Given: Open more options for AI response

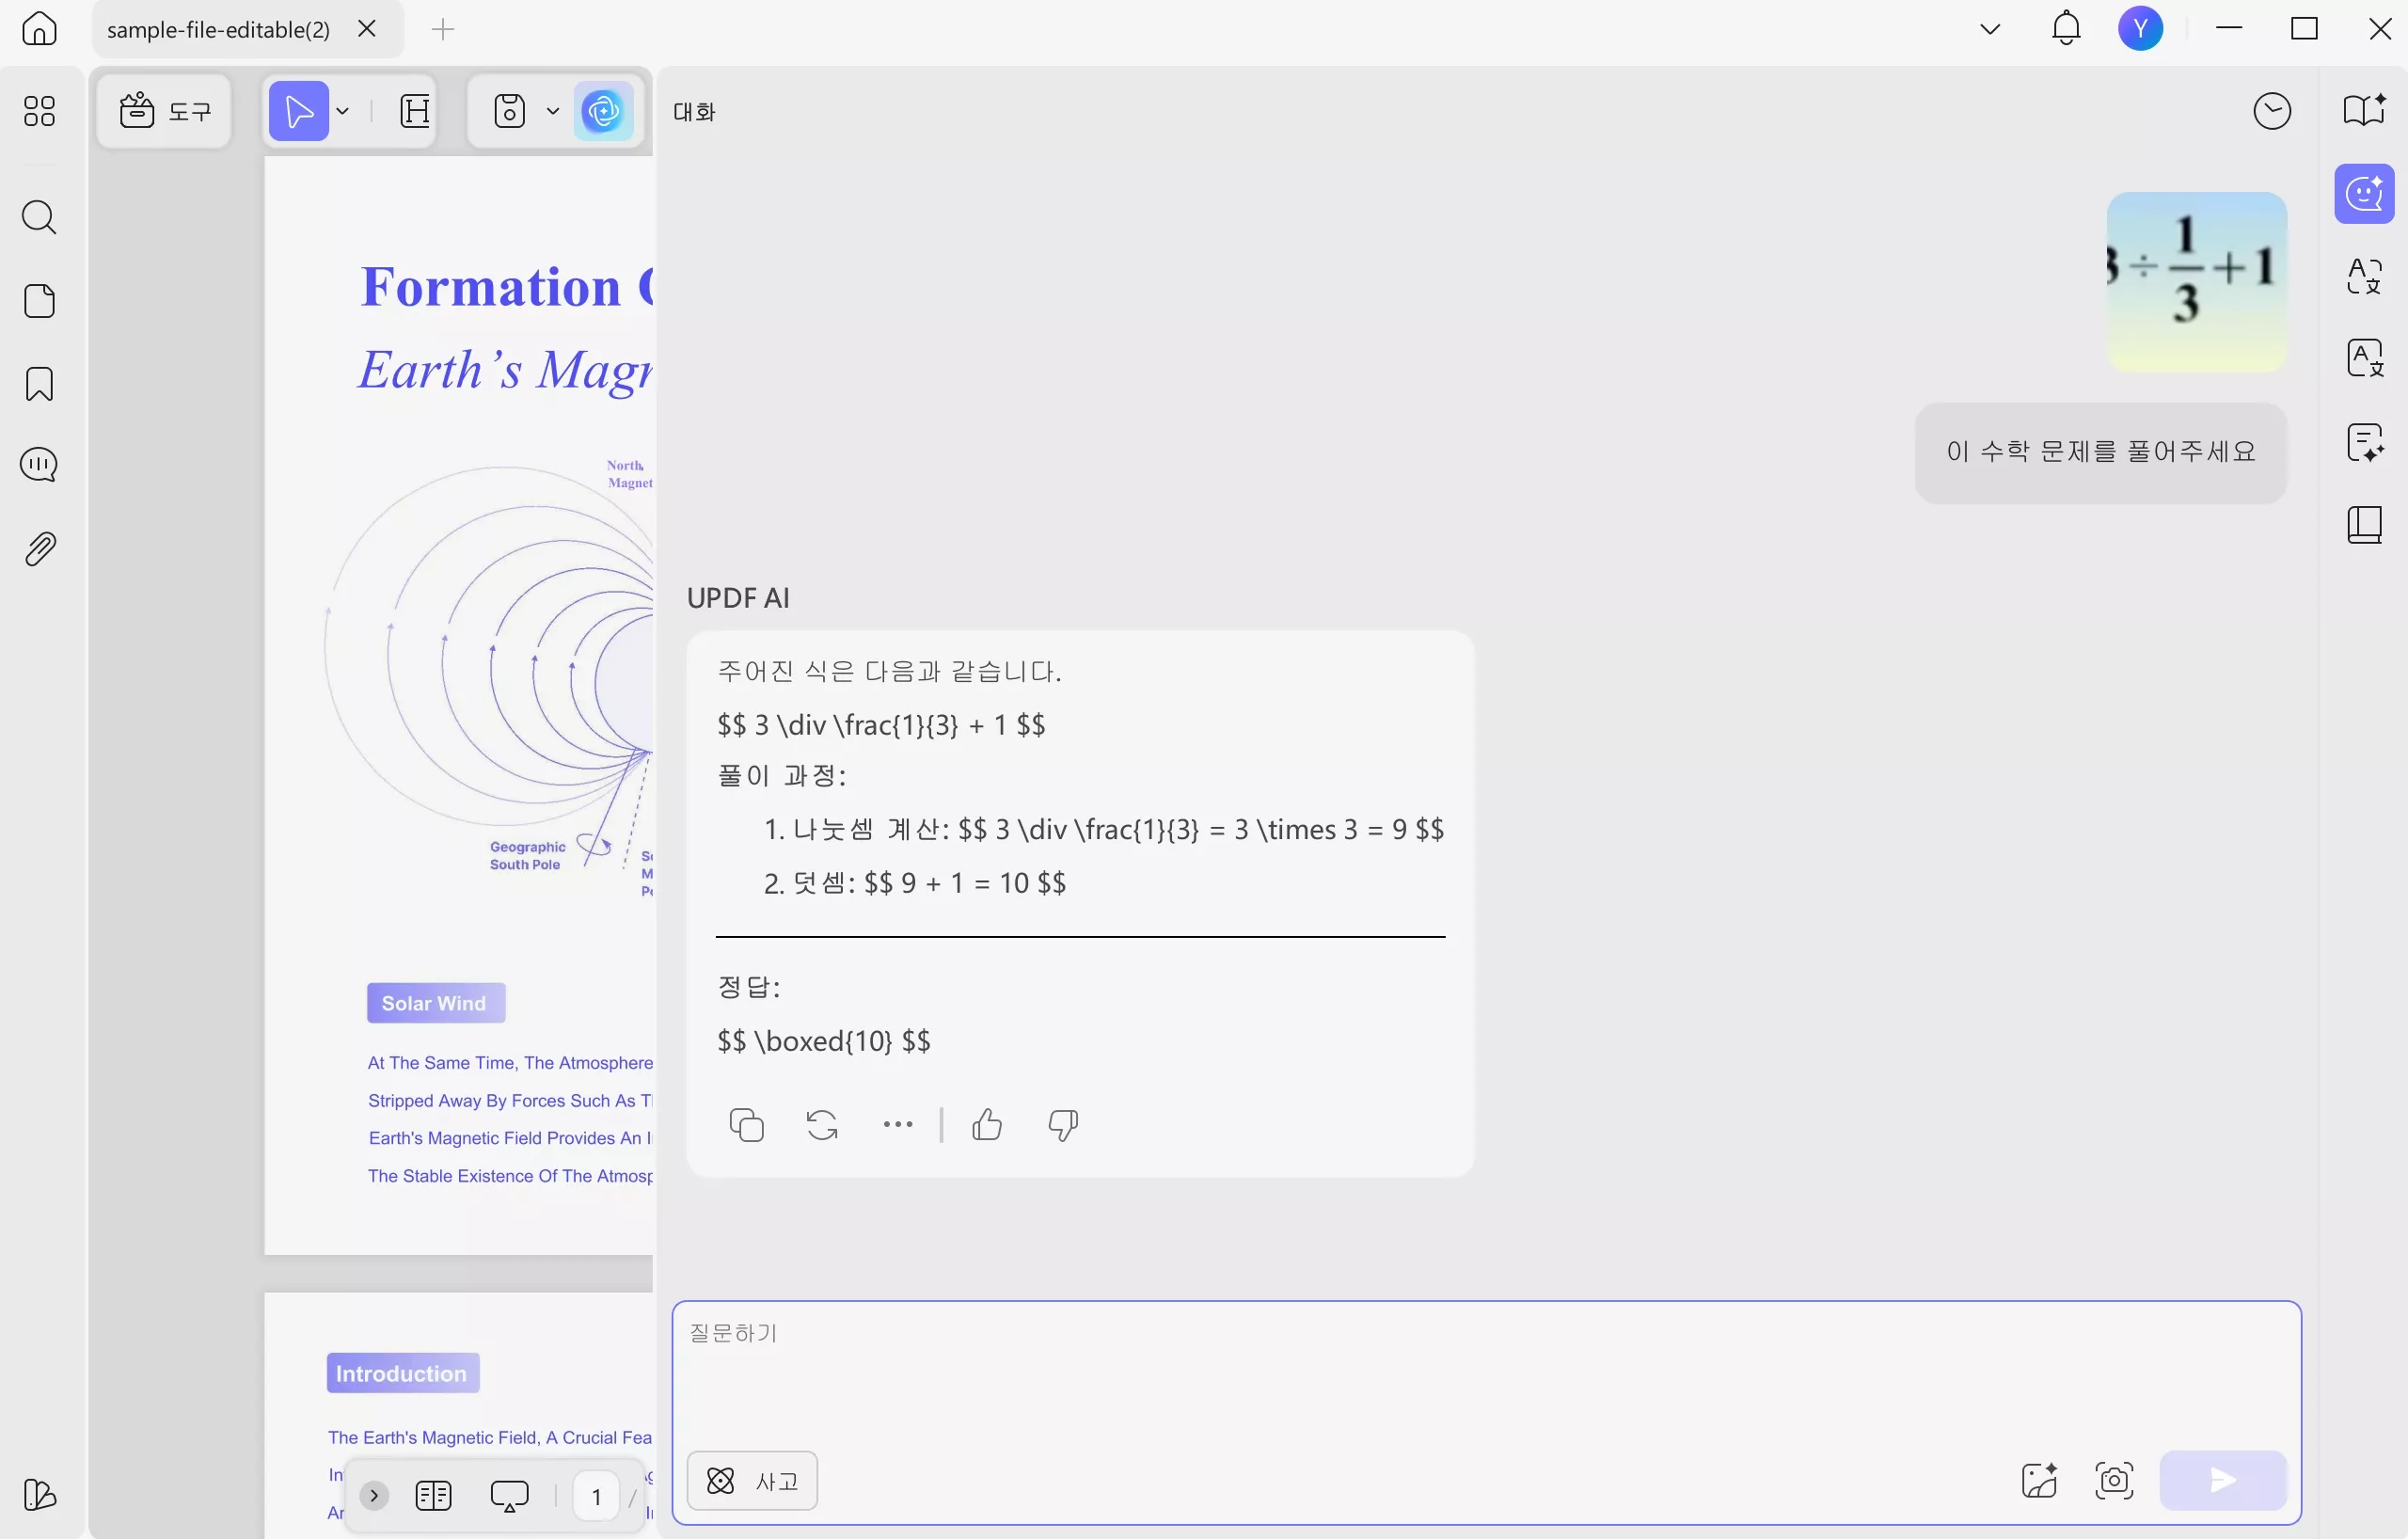Looking at the screenshot, I should 898,1125.
